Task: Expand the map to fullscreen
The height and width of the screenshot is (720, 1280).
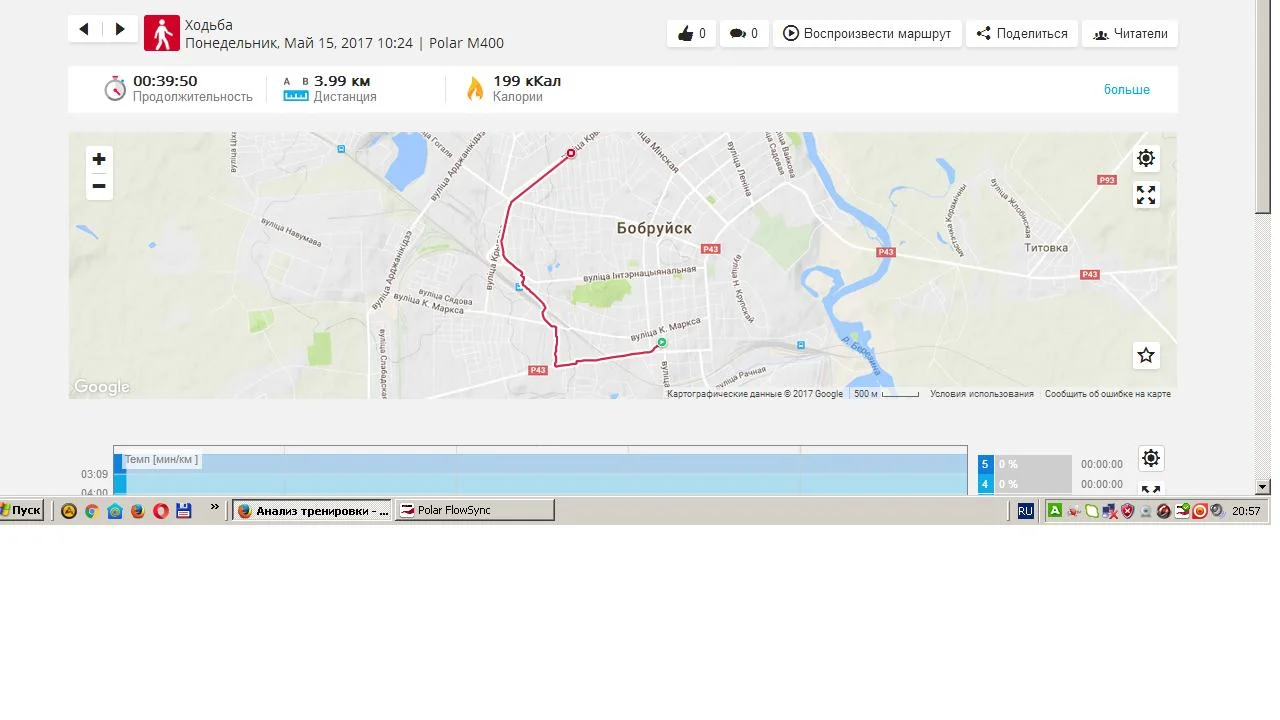Action: tap(1146, 195)
